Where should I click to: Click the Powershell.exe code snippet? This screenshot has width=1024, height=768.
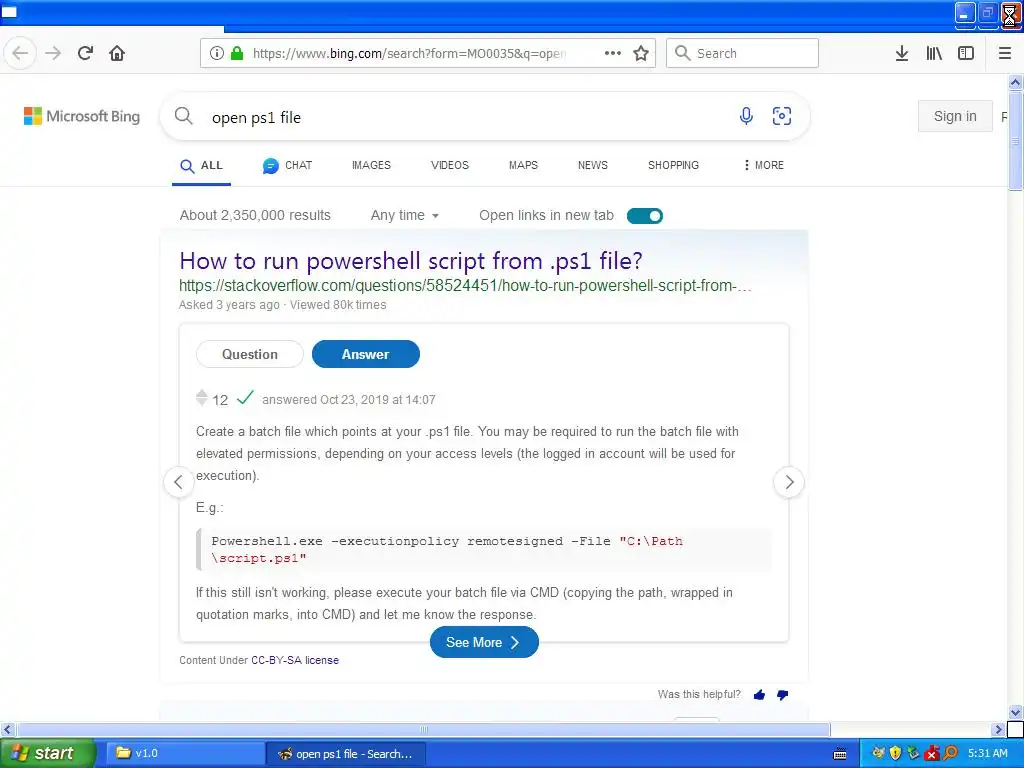point(483,549)
